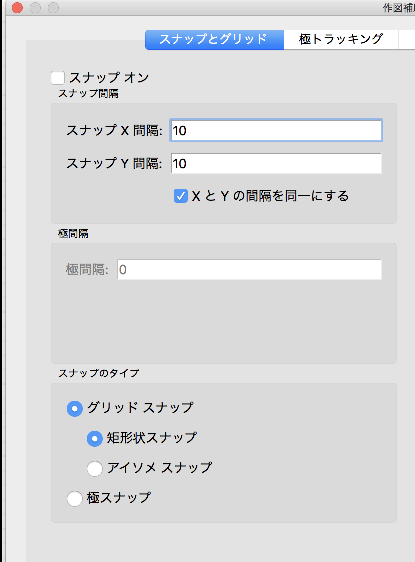Uncheck X と Y の間隔を同一にする
The height and width of the screenshot is (562, 415).
click(181, 196)
